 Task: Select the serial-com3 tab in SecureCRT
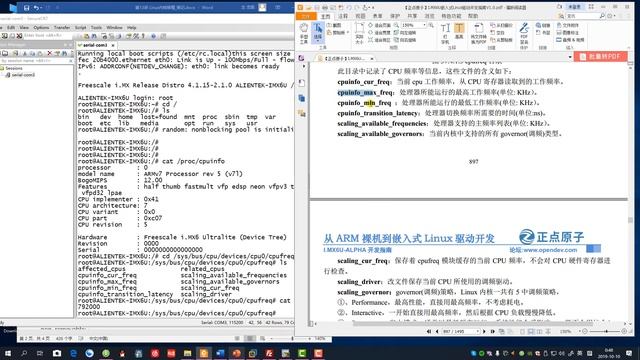point(96,45)
